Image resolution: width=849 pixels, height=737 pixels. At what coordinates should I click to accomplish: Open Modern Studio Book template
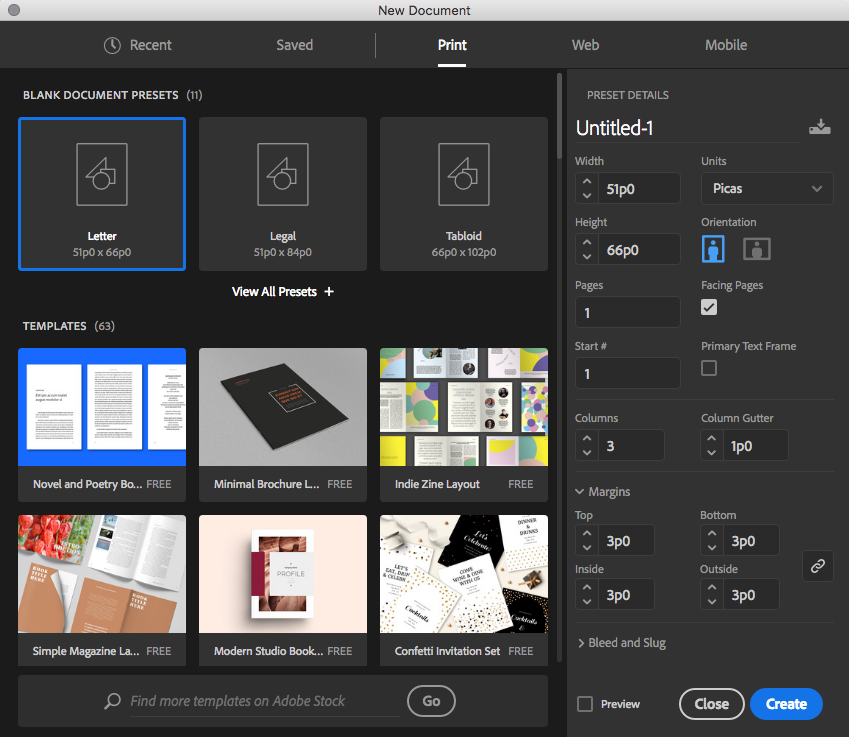[283, 590]
